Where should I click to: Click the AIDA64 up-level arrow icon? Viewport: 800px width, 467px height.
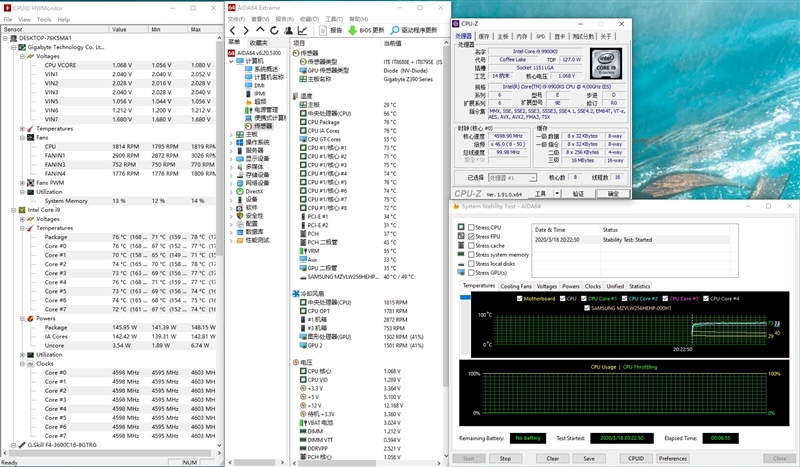[x=260, y=30]
